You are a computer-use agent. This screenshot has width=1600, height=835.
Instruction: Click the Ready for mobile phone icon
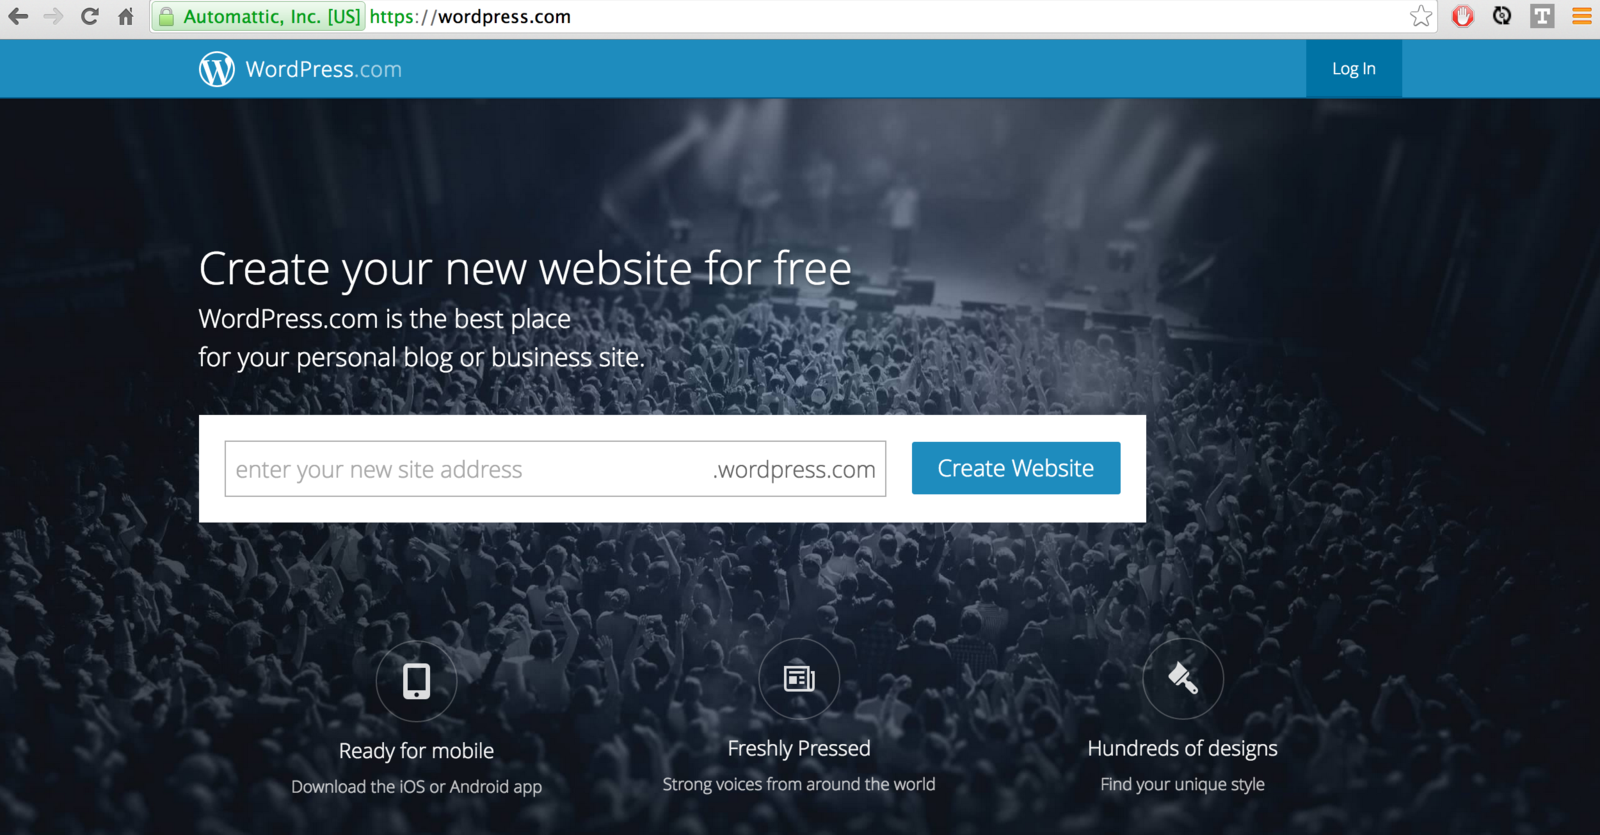[x=416, y=681]
